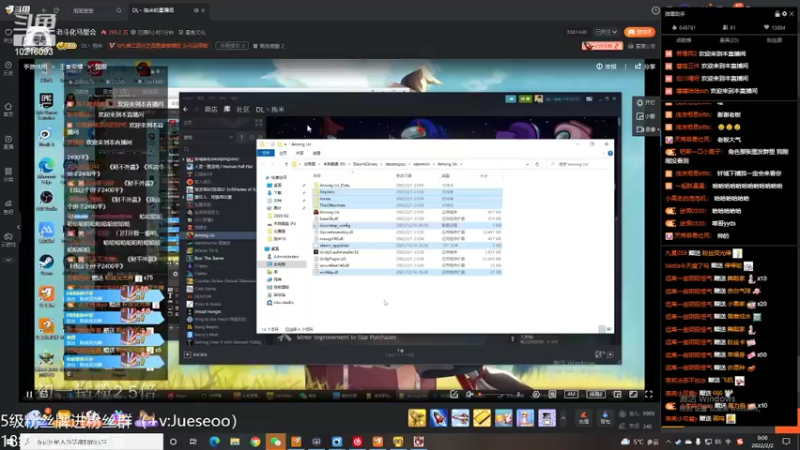The height and width of the screenshot is (450, 800).
Task: Go to Steam 商店 store menu
Action: point(211,110)
